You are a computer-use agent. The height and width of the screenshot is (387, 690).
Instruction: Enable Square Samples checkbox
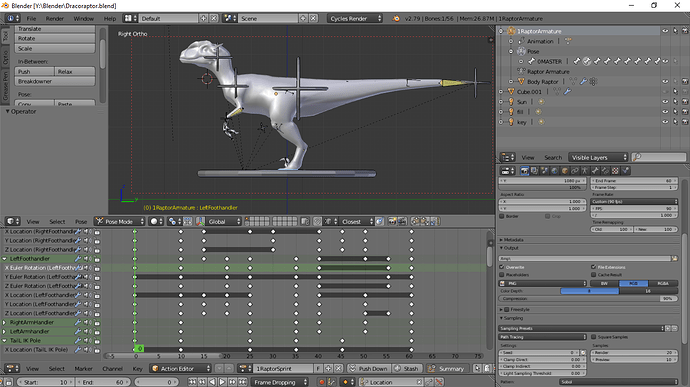594,337
